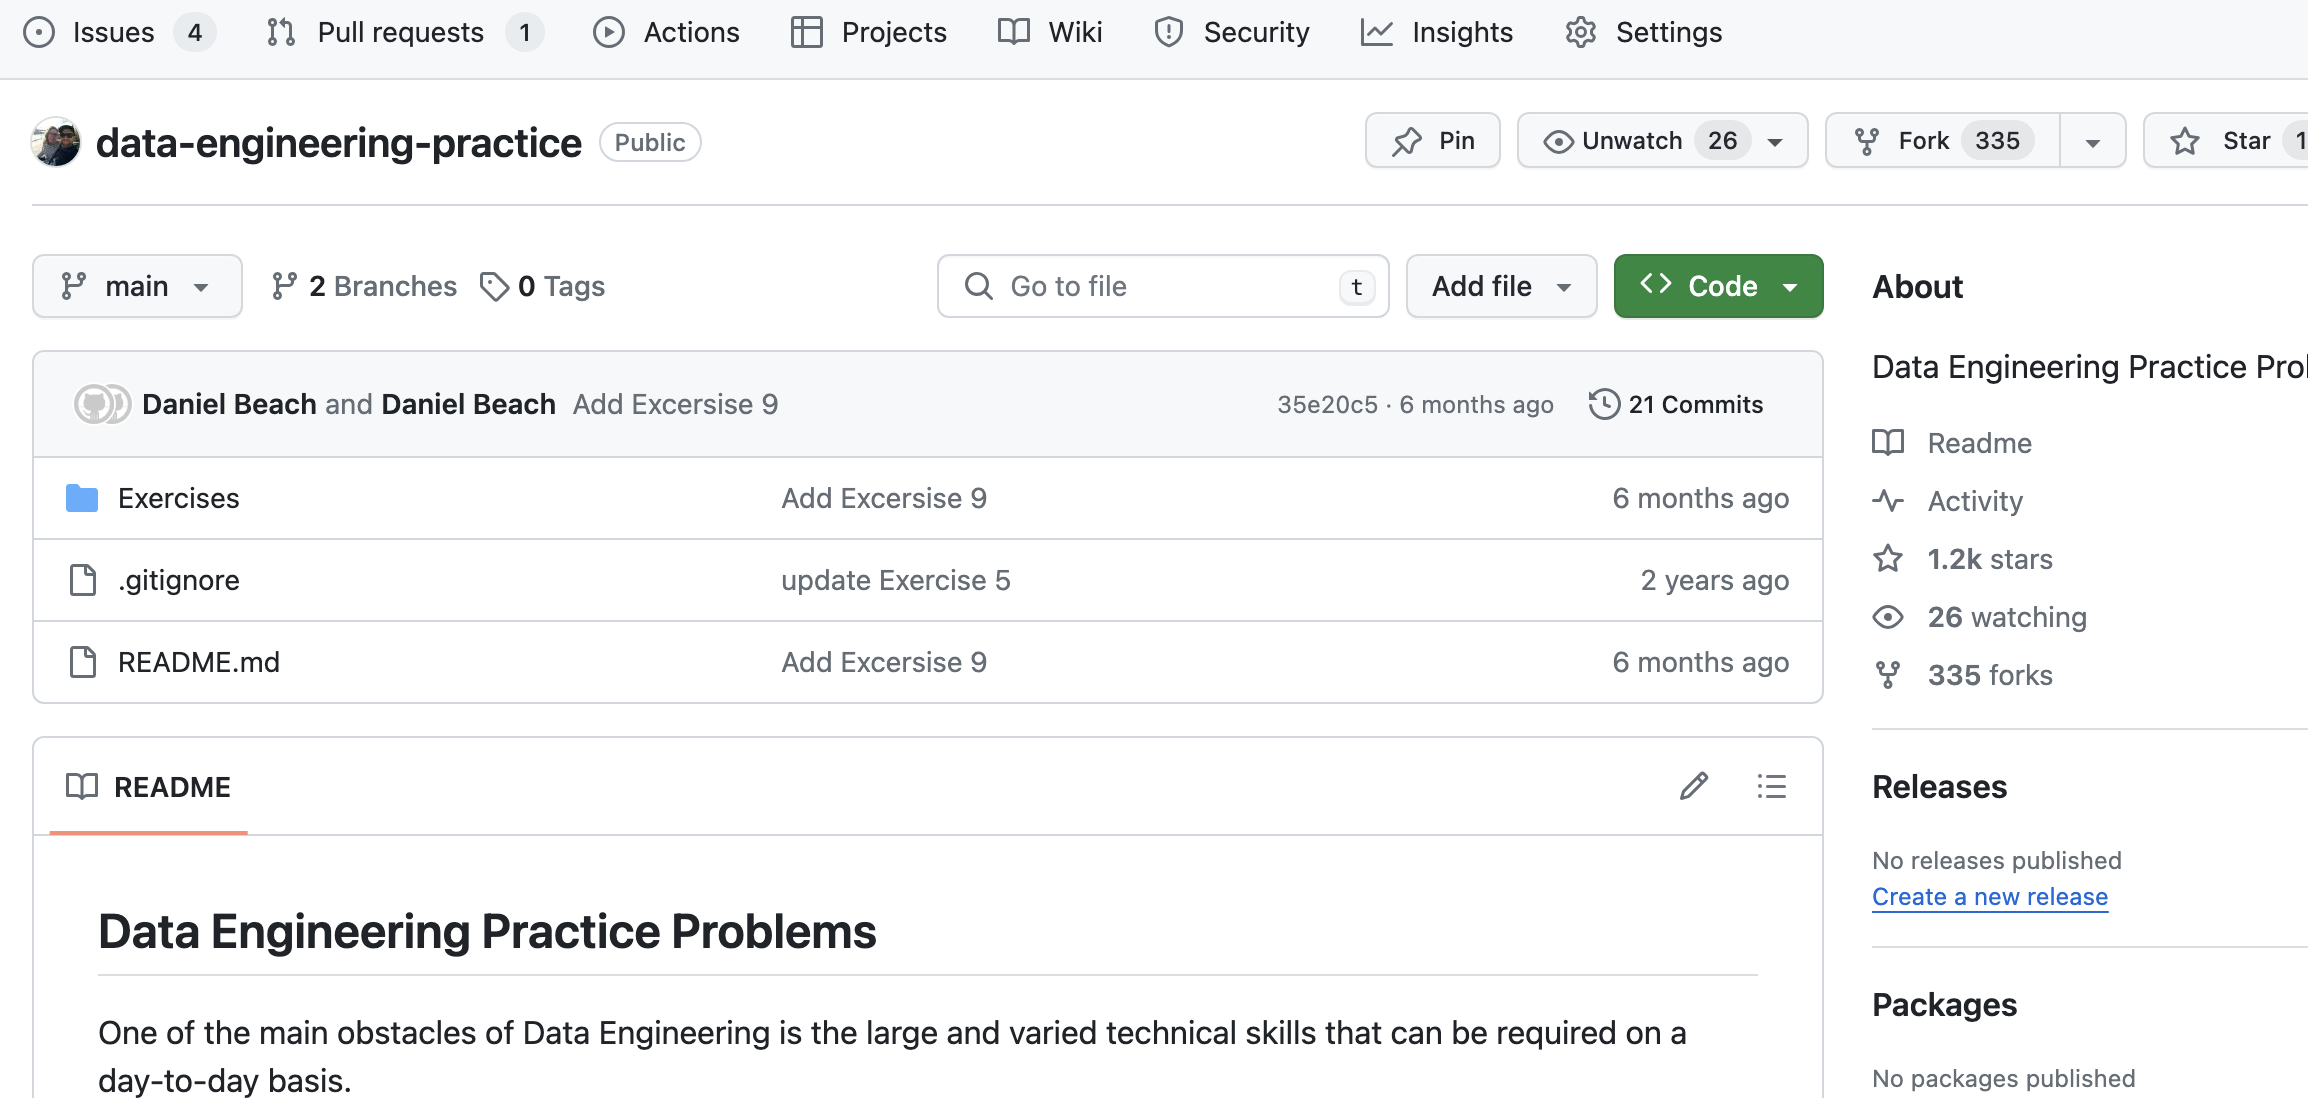Open the Add file dropdown
This screenshot has width=2308, height=1098.
[x=1500, y=285]
